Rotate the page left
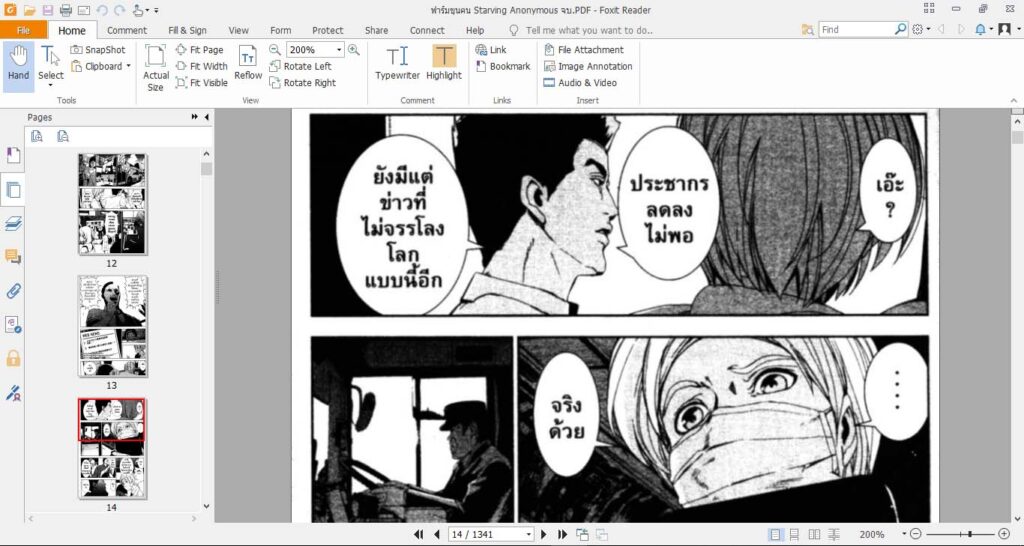The image size is (1024, 546). tap(300, 66)
